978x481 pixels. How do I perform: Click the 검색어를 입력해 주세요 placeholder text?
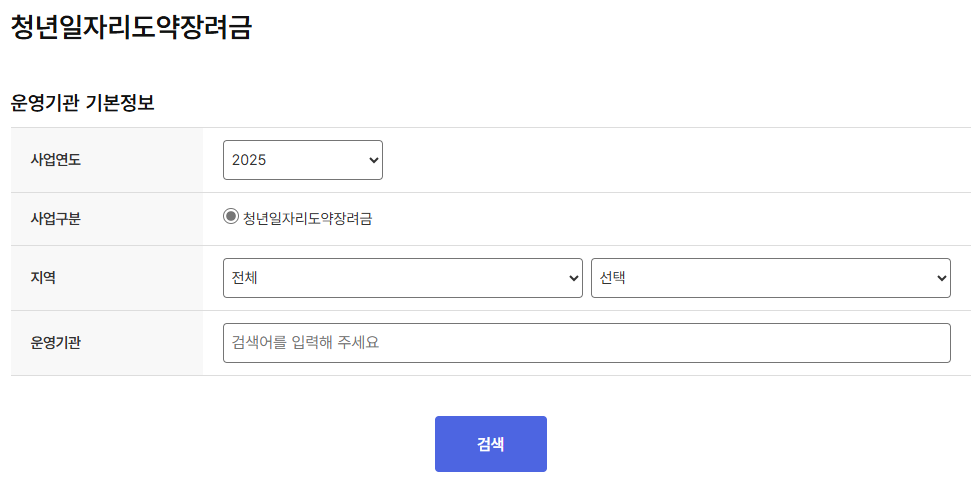[x=305, y=343]
